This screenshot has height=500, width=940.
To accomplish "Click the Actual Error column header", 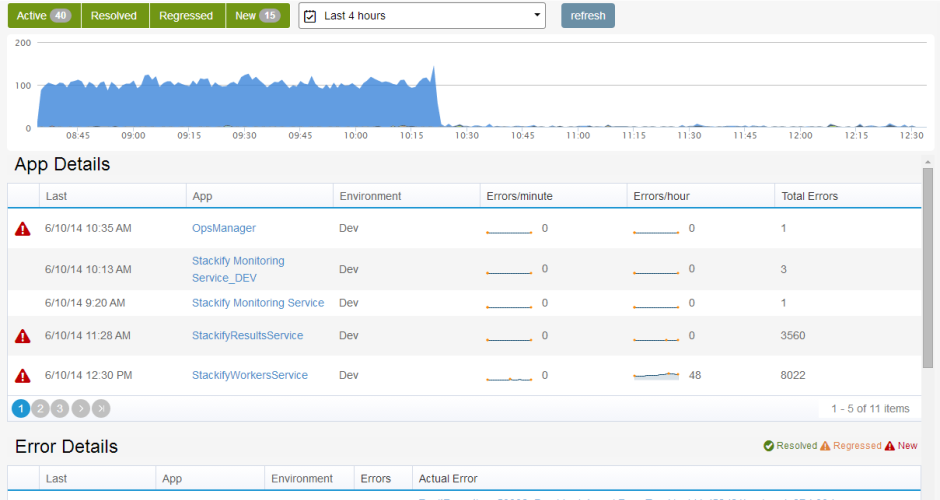I will [x=667, y=478].
